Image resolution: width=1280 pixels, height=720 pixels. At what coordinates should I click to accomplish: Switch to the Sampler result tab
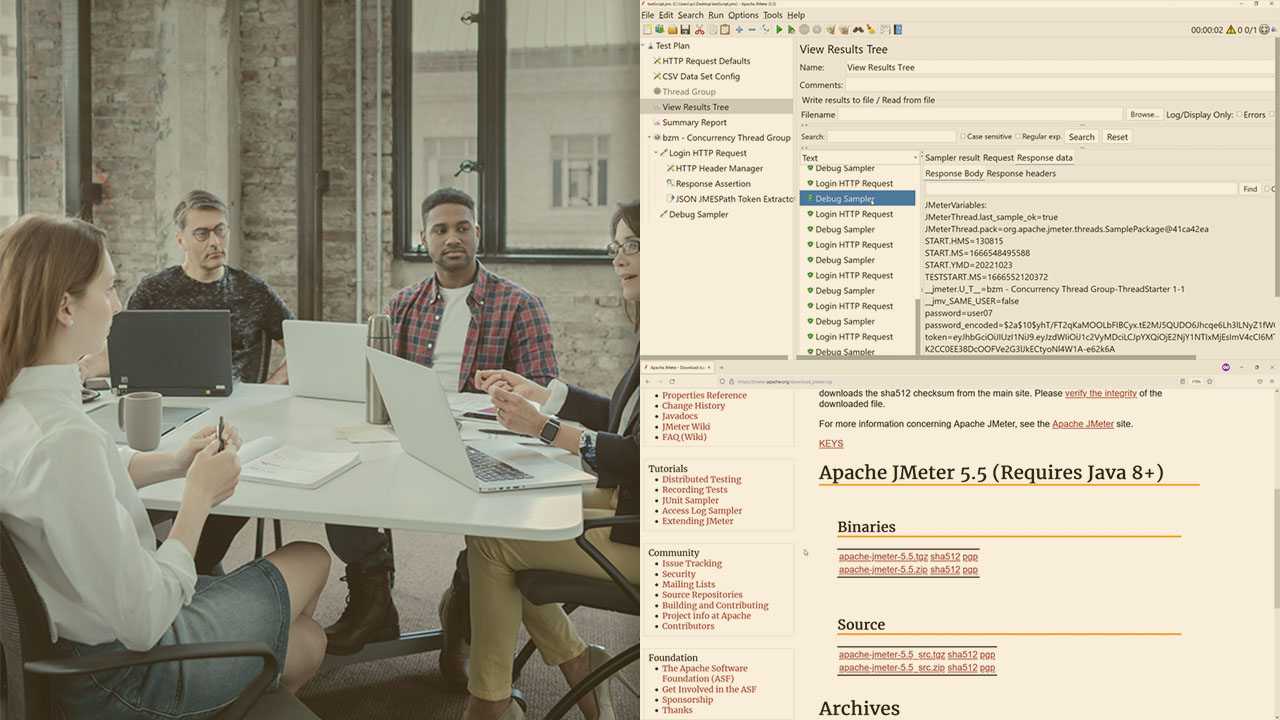[x=952, y=158]
